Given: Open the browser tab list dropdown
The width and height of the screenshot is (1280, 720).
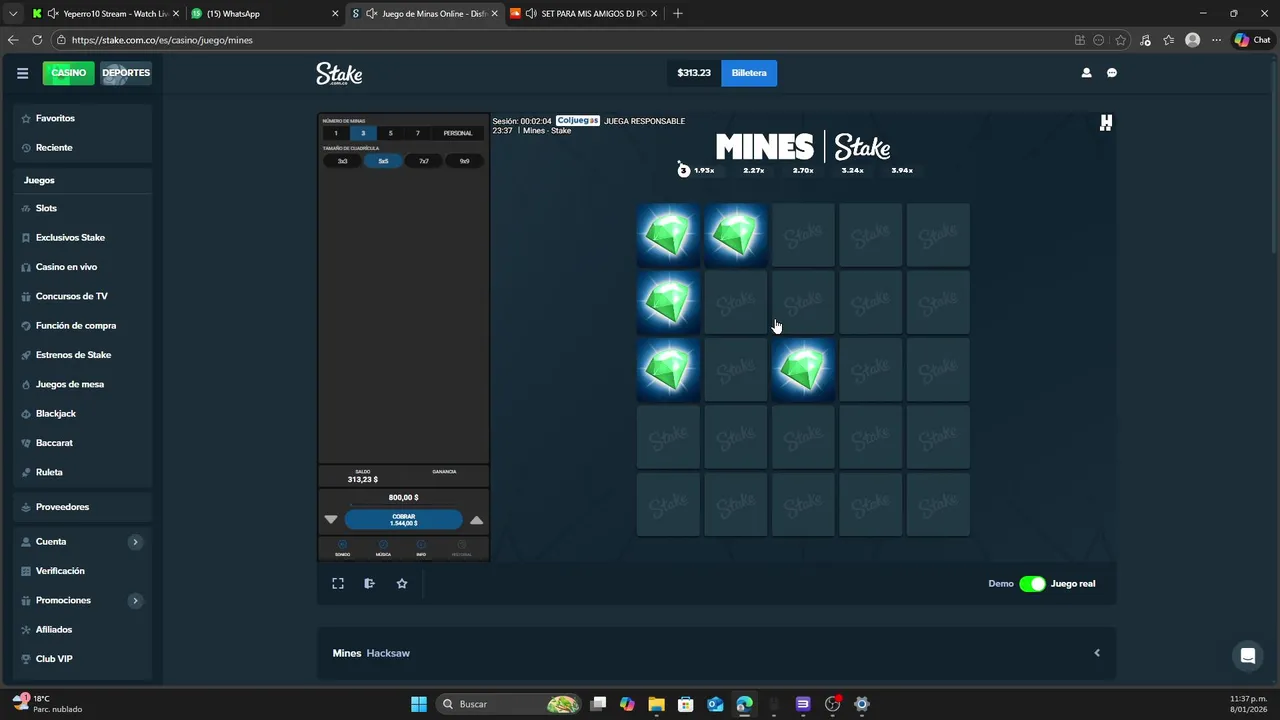Looking at the screenshot, I should point(13,14).
